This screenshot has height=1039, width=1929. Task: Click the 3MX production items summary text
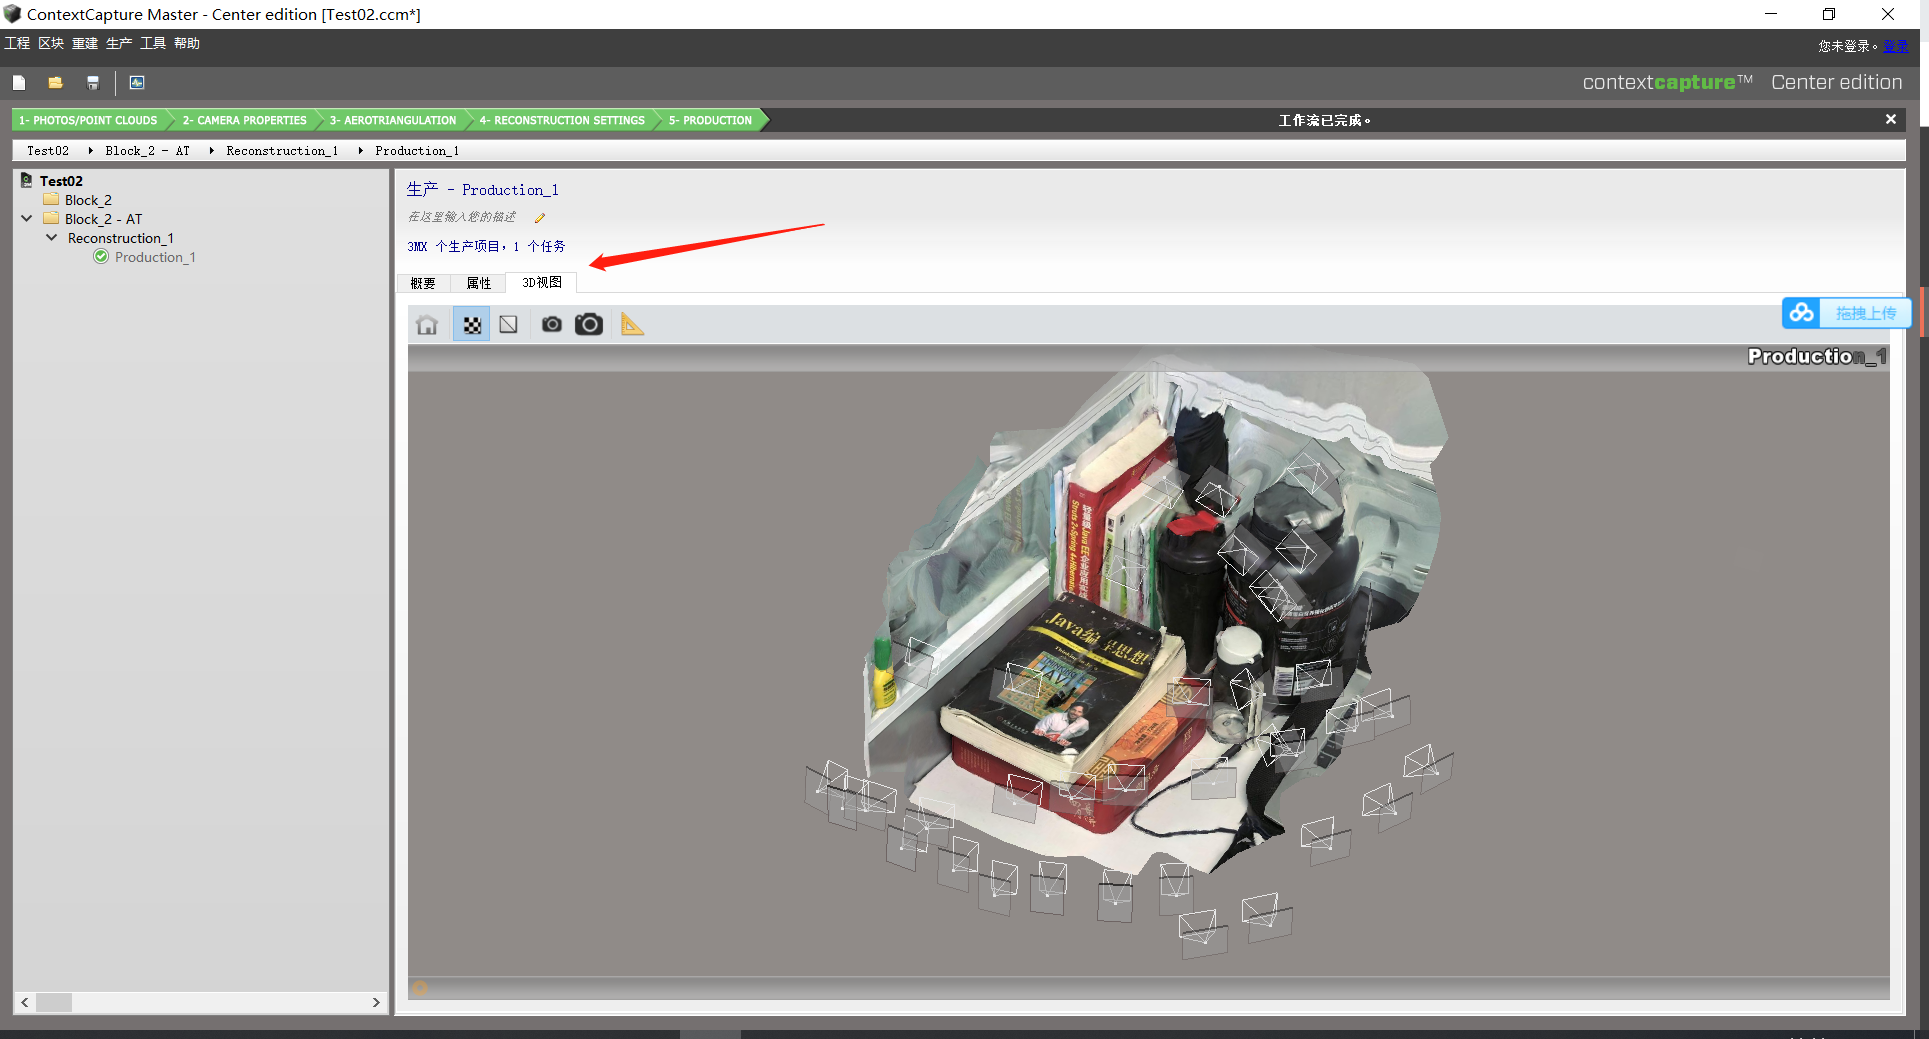[486, 246]
